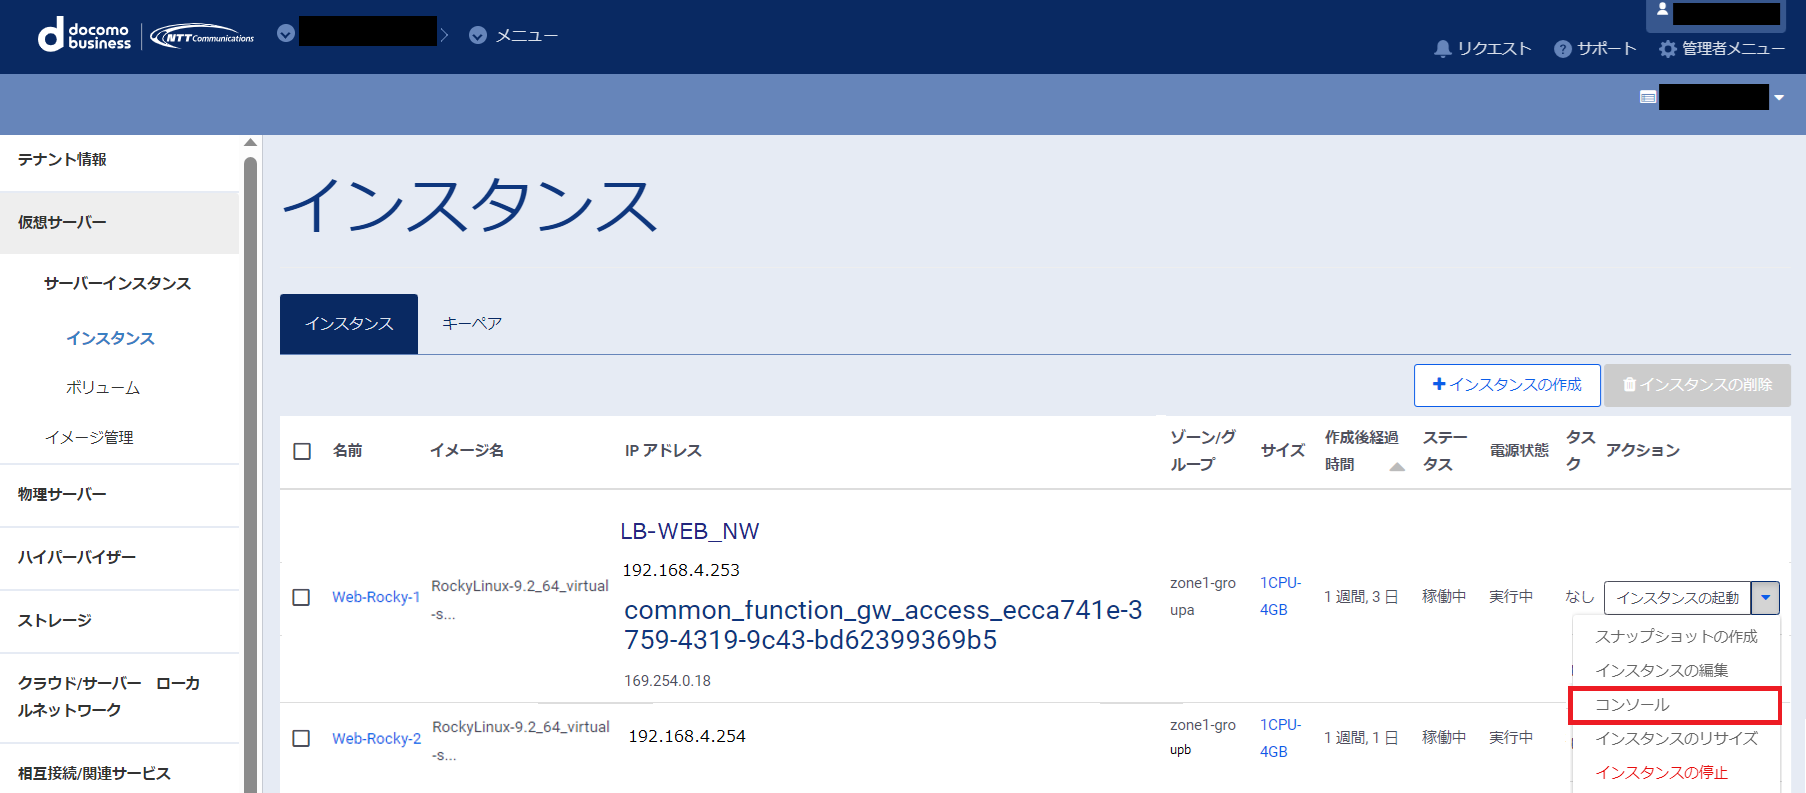Click インスタンスの起動 button for Web-Rocky-1
Image resolution: width=1806 pixels, height=793 pixels.
point(1678,598)
